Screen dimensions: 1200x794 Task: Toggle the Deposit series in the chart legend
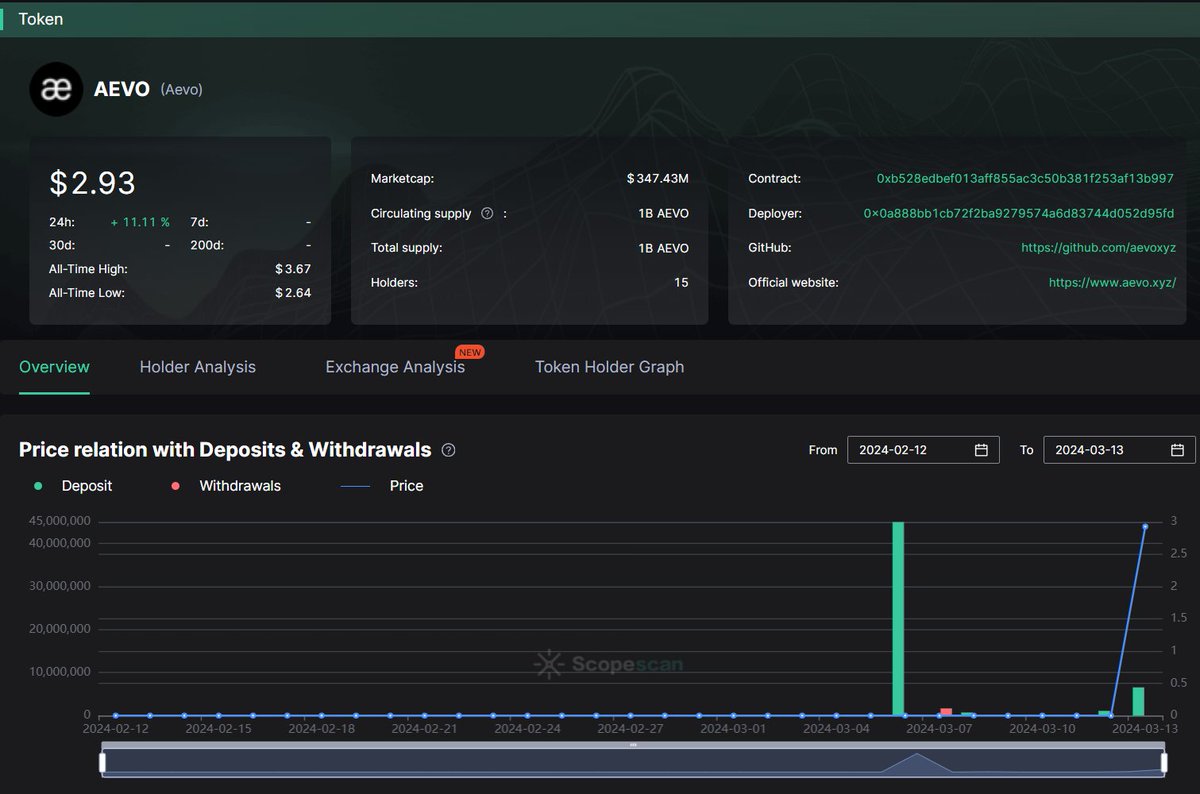click(x=74, y=486)
